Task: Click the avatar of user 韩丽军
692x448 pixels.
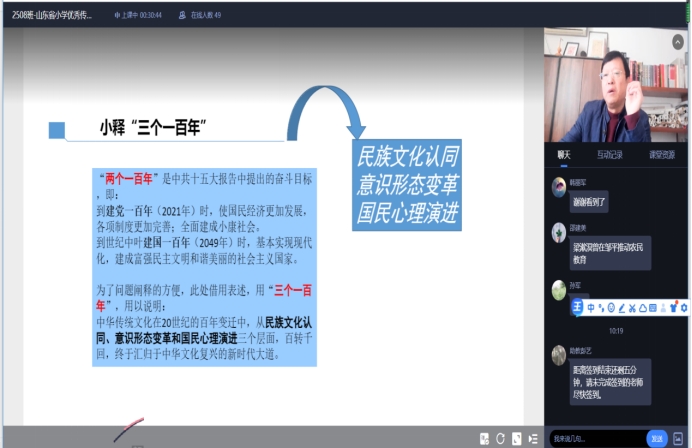Action: click(559, 187)
